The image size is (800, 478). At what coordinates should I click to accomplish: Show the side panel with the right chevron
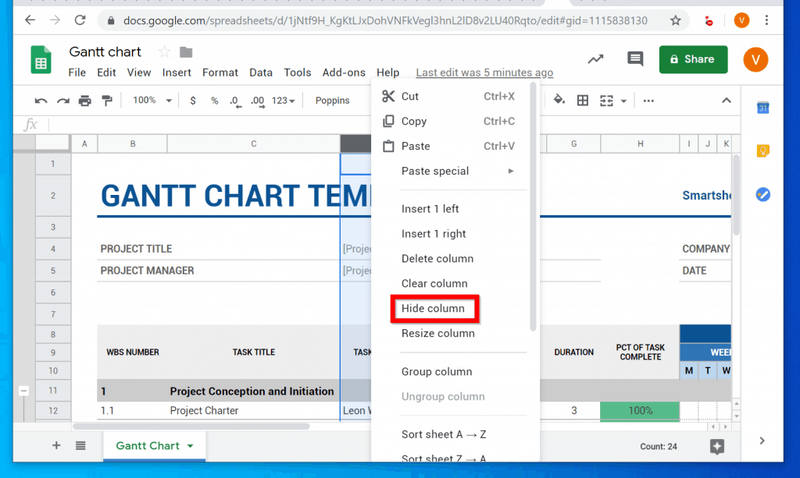[762, 441]
